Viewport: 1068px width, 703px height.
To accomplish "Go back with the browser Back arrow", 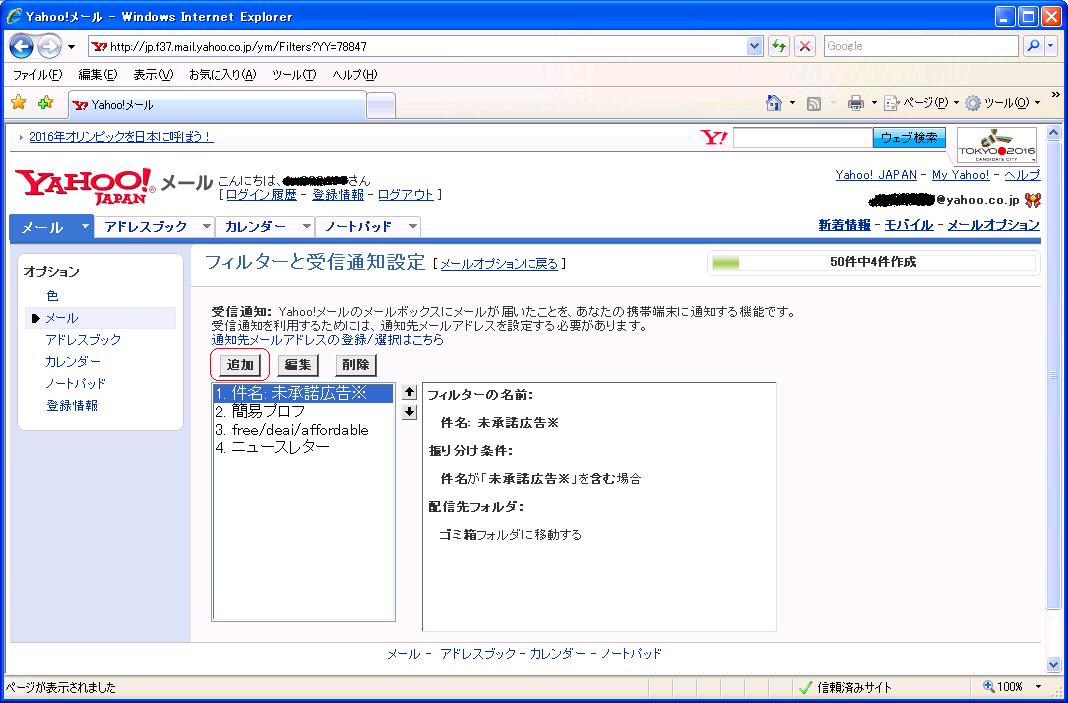I will pyautogui.click(x=21, y=46).
